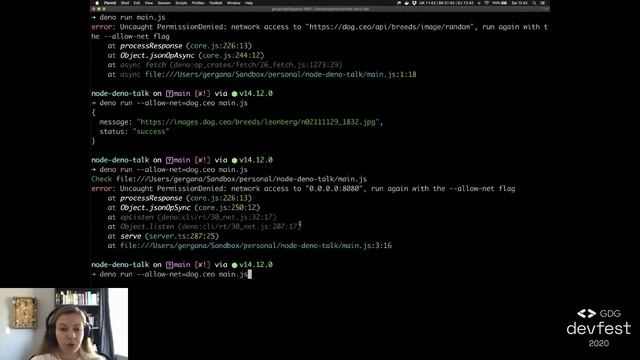Screen dimensions: 640x360
Task: Open the View menu
Action: click(149, 3)
